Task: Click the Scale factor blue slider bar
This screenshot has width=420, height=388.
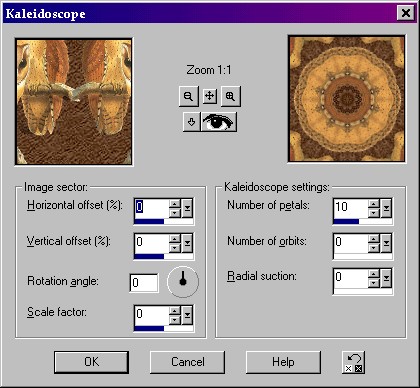Action: click(x=164, y=328)
